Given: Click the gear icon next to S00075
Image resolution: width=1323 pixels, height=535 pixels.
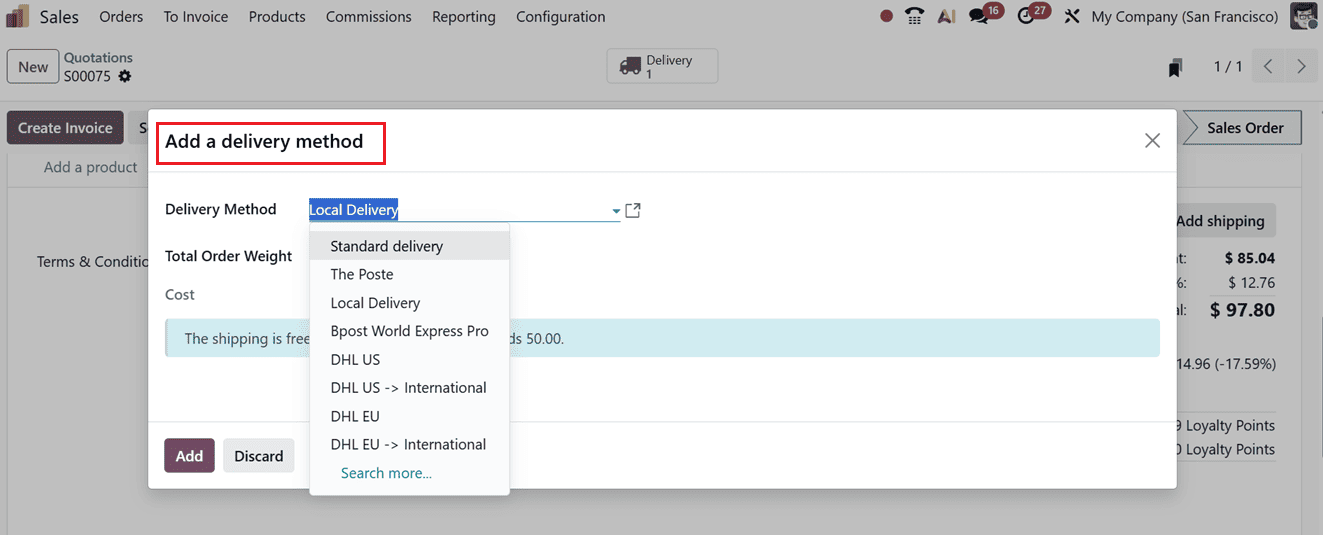Looking at the screenshot, I should [x=125, y=76].
